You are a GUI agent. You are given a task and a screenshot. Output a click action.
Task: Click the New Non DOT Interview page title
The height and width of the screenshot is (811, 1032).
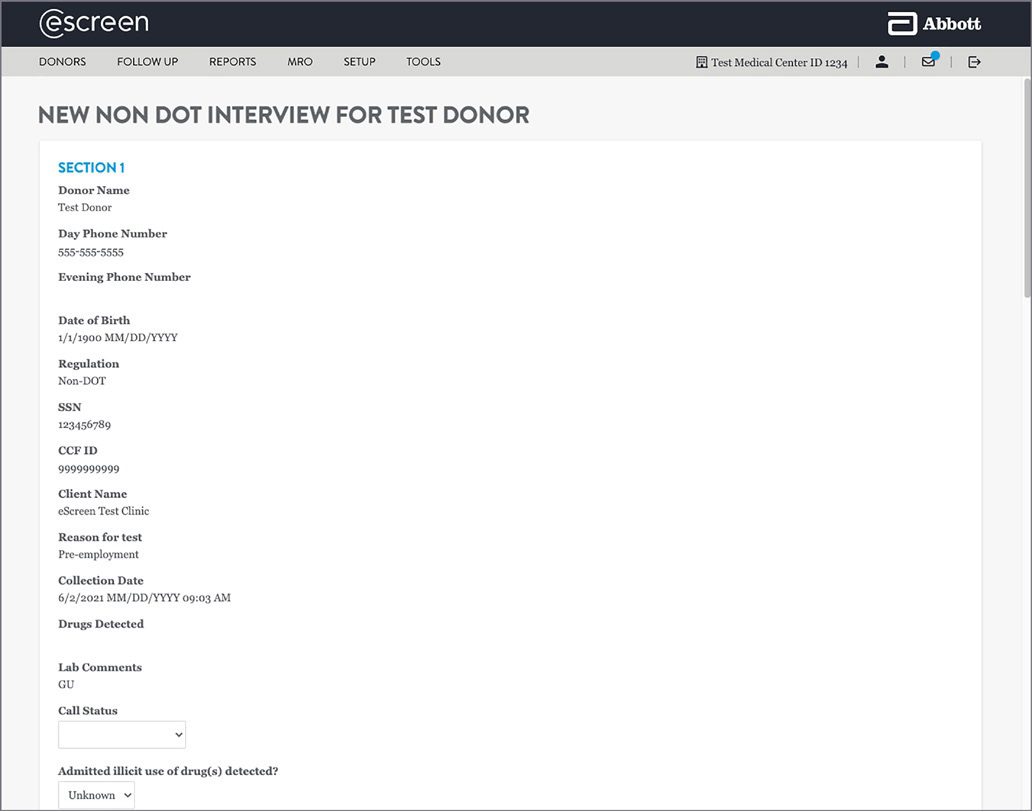pos(284,115)
